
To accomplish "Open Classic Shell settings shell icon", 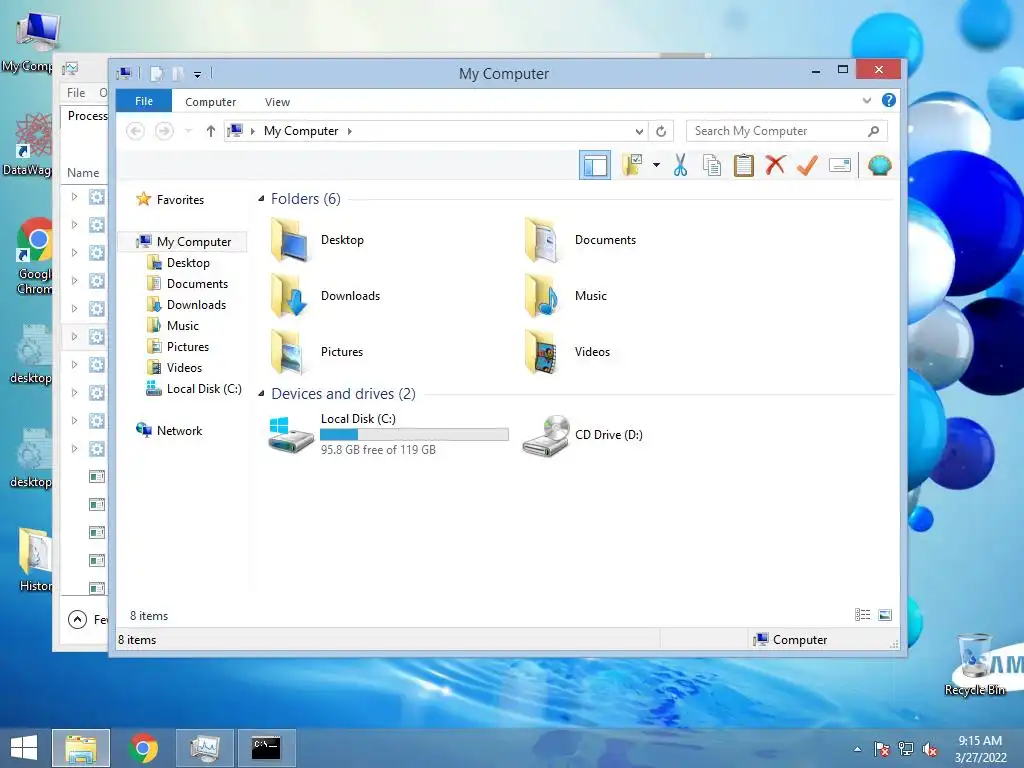I will tap(880, 165).
